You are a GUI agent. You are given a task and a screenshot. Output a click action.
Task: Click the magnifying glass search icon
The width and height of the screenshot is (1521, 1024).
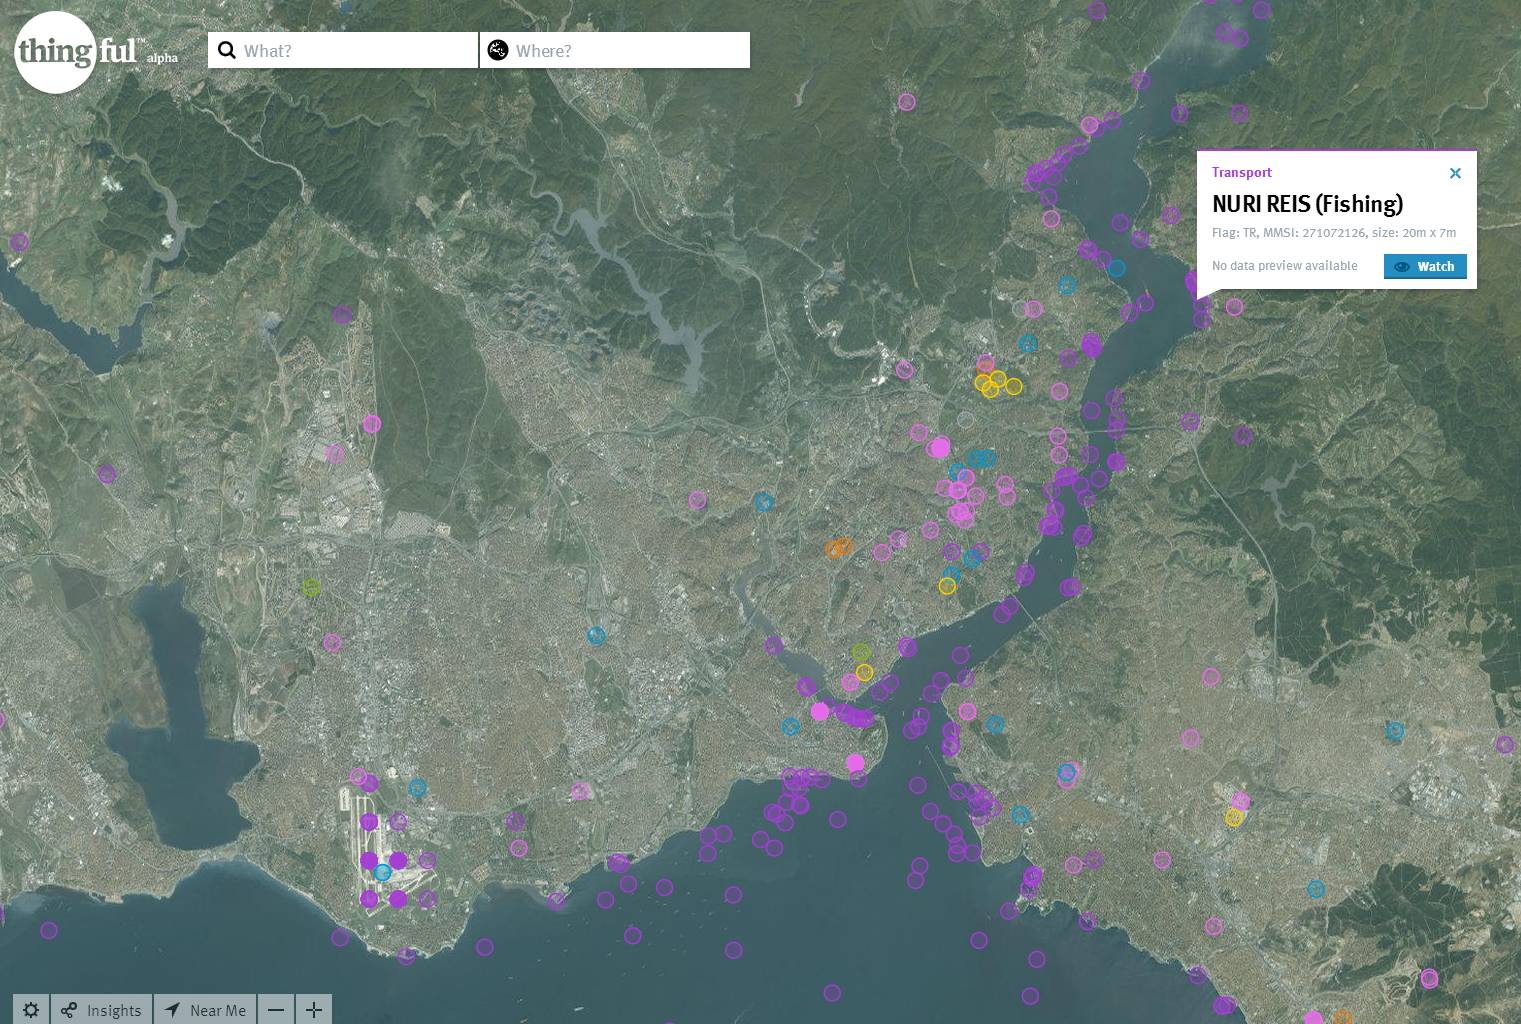tap(227, 51)
